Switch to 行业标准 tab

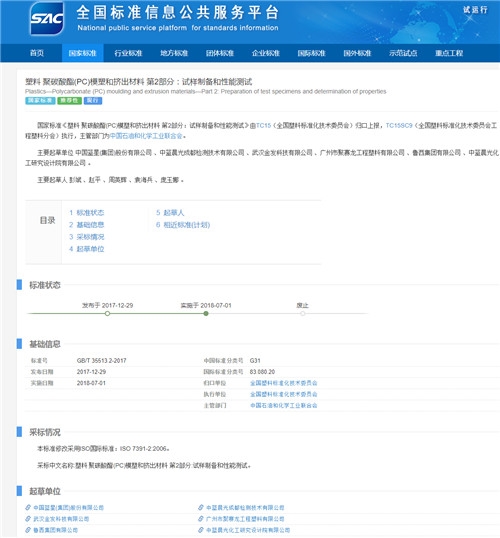pyautogui.click(x=128, y=53)
